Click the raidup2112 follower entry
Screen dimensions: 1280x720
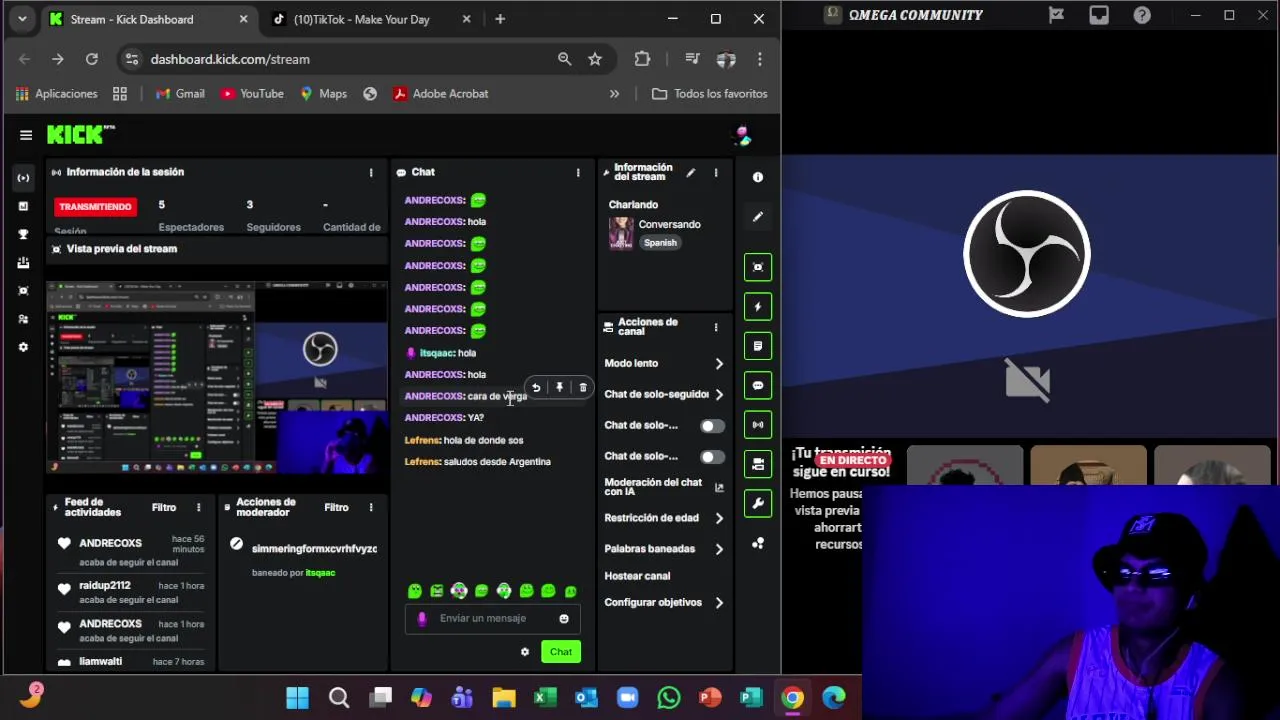pos(130,592)
